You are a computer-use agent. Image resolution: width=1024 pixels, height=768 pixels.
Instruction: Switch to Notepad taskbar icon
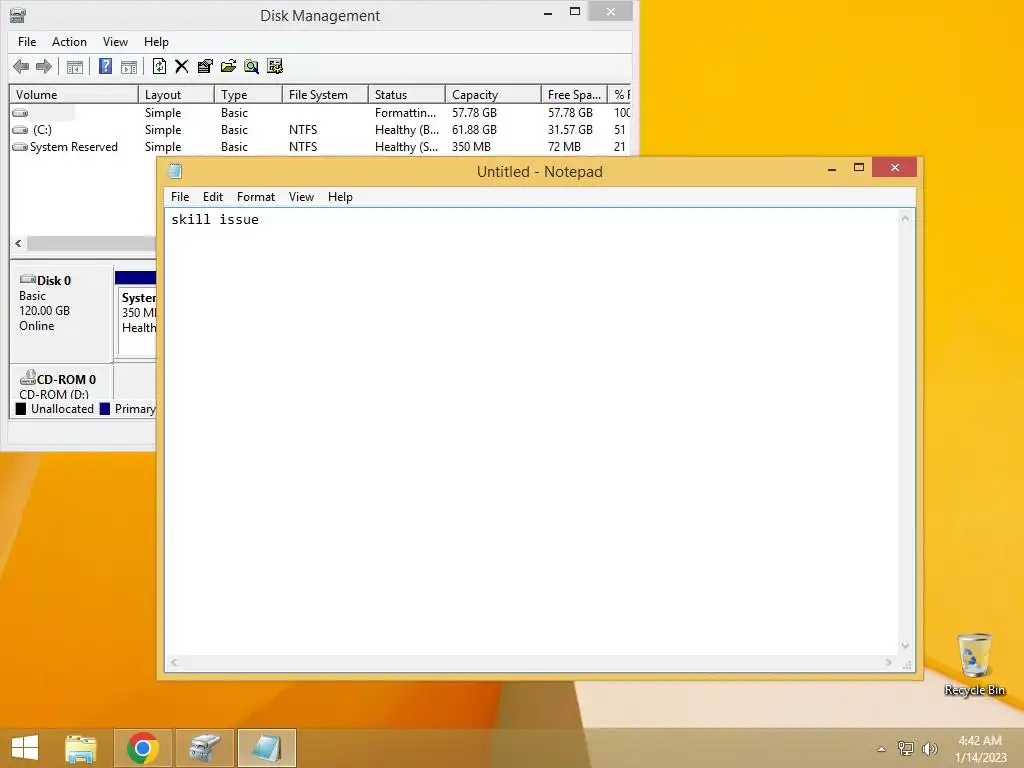(x=266, y=748)
